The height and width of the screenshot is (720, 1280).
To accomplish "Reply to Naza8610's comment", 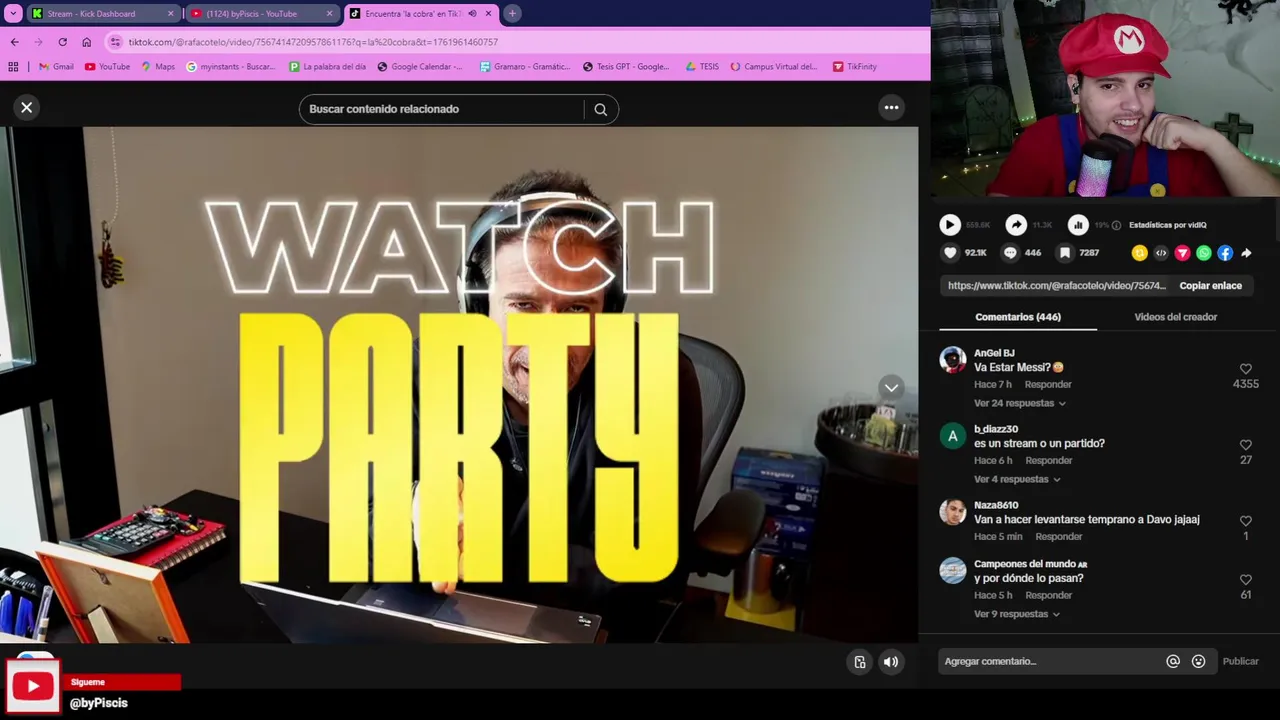I will pyautogui.click(x=1058, y=536).
